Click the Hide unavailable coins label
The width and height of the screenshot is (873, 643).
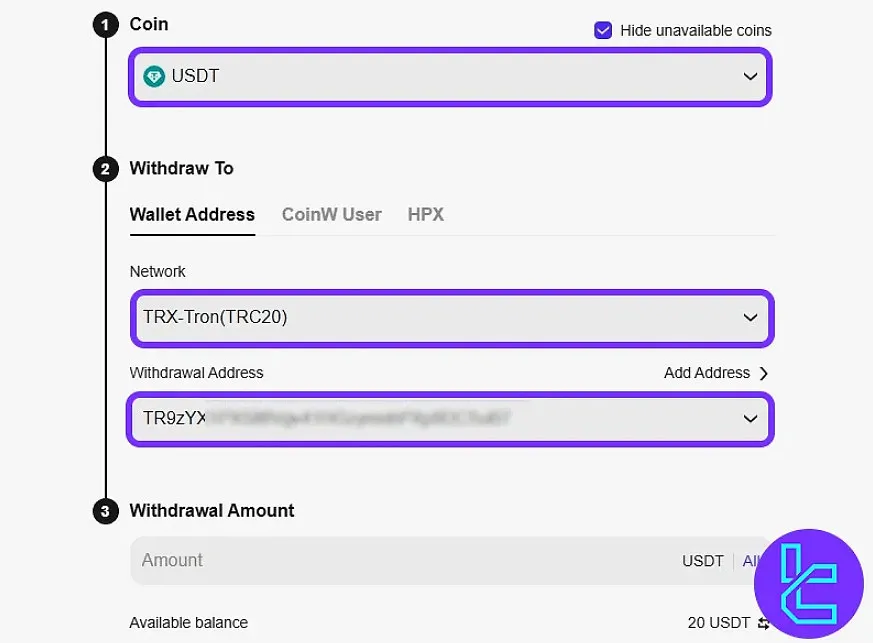click(x=695, y=31)
